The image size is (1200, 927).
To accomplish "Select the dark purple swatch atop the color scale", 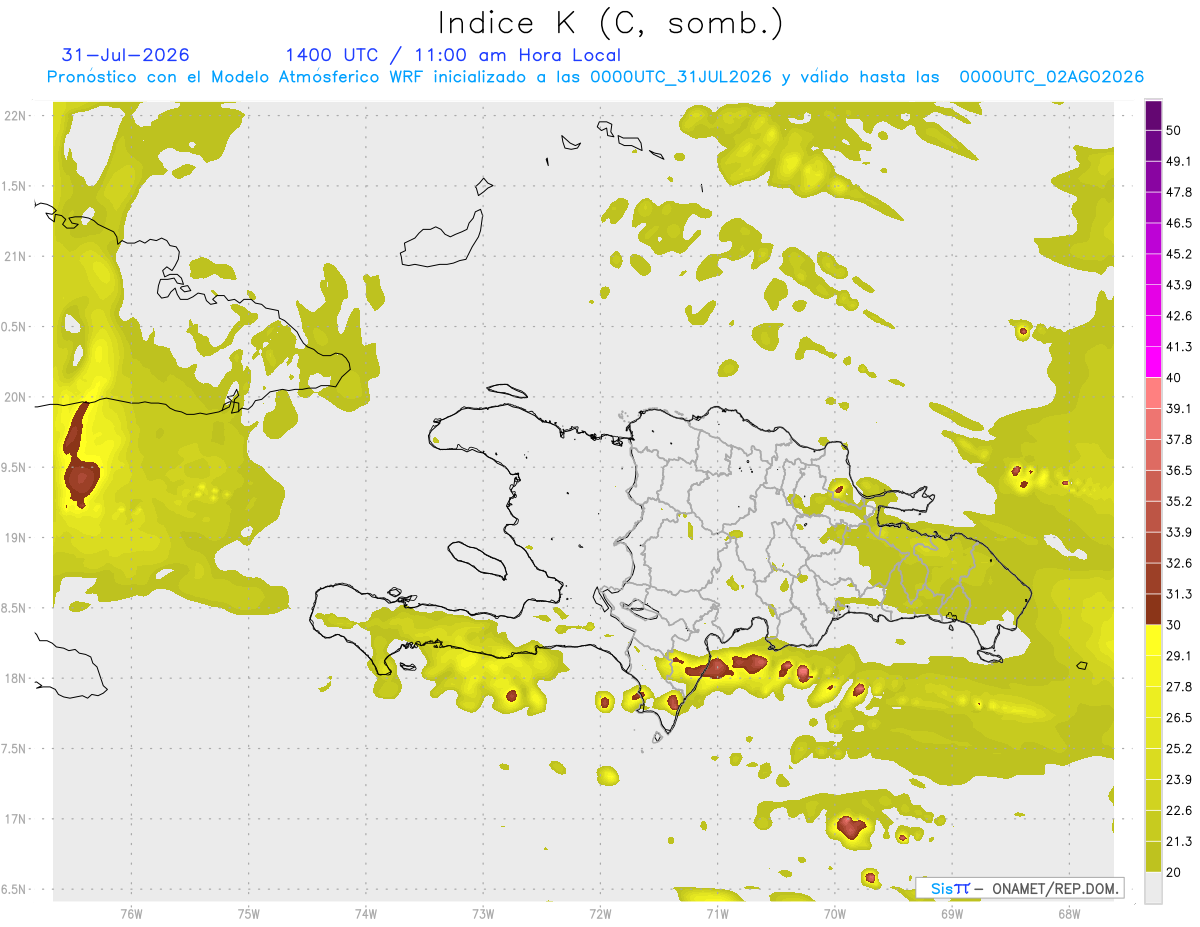I will 1153,116.
